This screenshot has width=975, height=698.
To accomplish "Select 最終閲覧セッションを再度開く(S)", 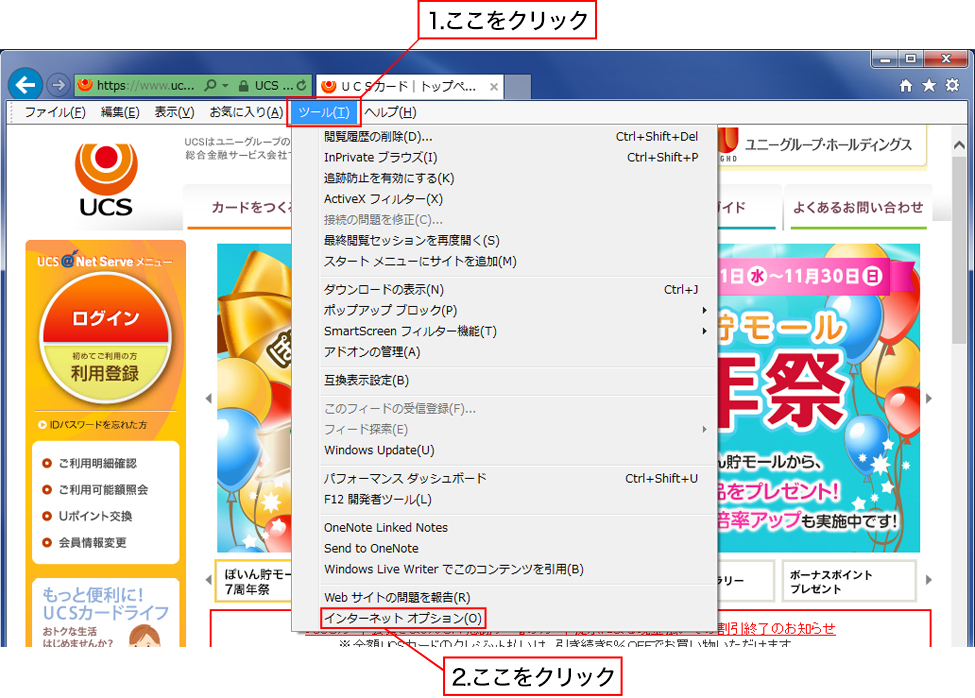I will (505, 241).
